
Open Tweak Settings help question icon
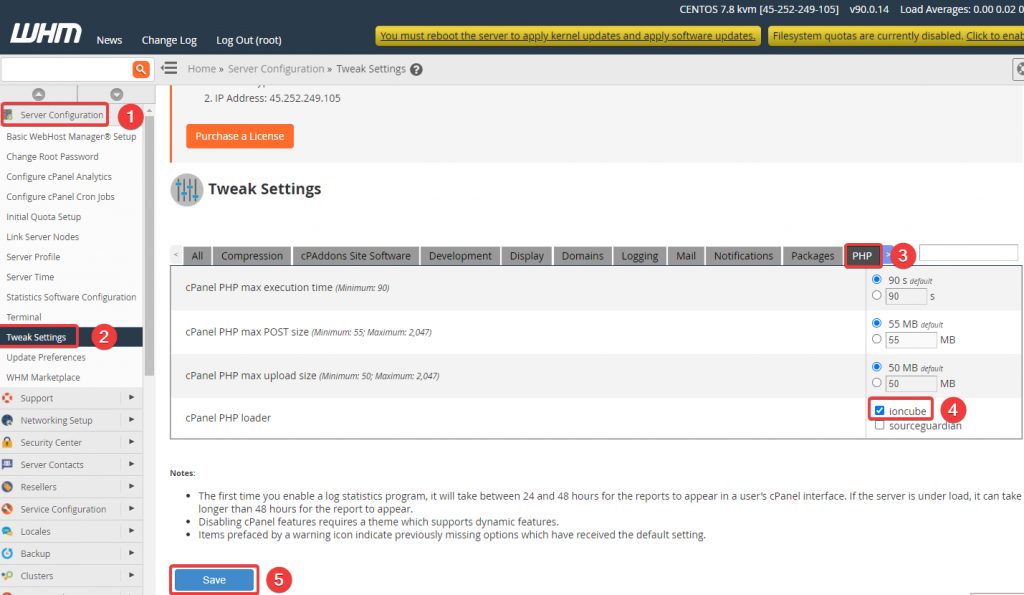pyautogui.click(x=416, y=69)
